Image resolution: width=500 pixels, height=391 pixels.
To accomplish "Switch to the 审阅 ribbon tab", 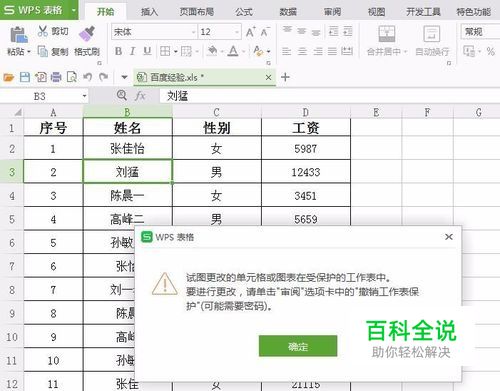I will [332, 12].
